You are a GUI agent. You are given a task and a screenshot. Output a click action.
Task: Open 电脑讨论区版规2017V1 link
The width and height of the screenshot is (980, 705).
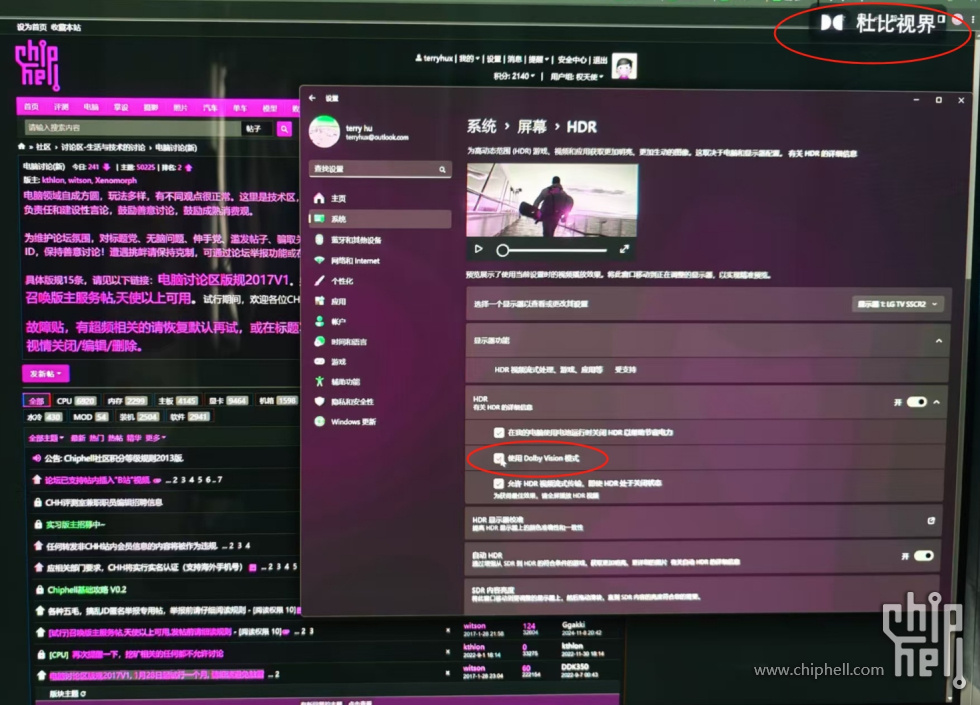pyautogui.click(x=224, y=279)
